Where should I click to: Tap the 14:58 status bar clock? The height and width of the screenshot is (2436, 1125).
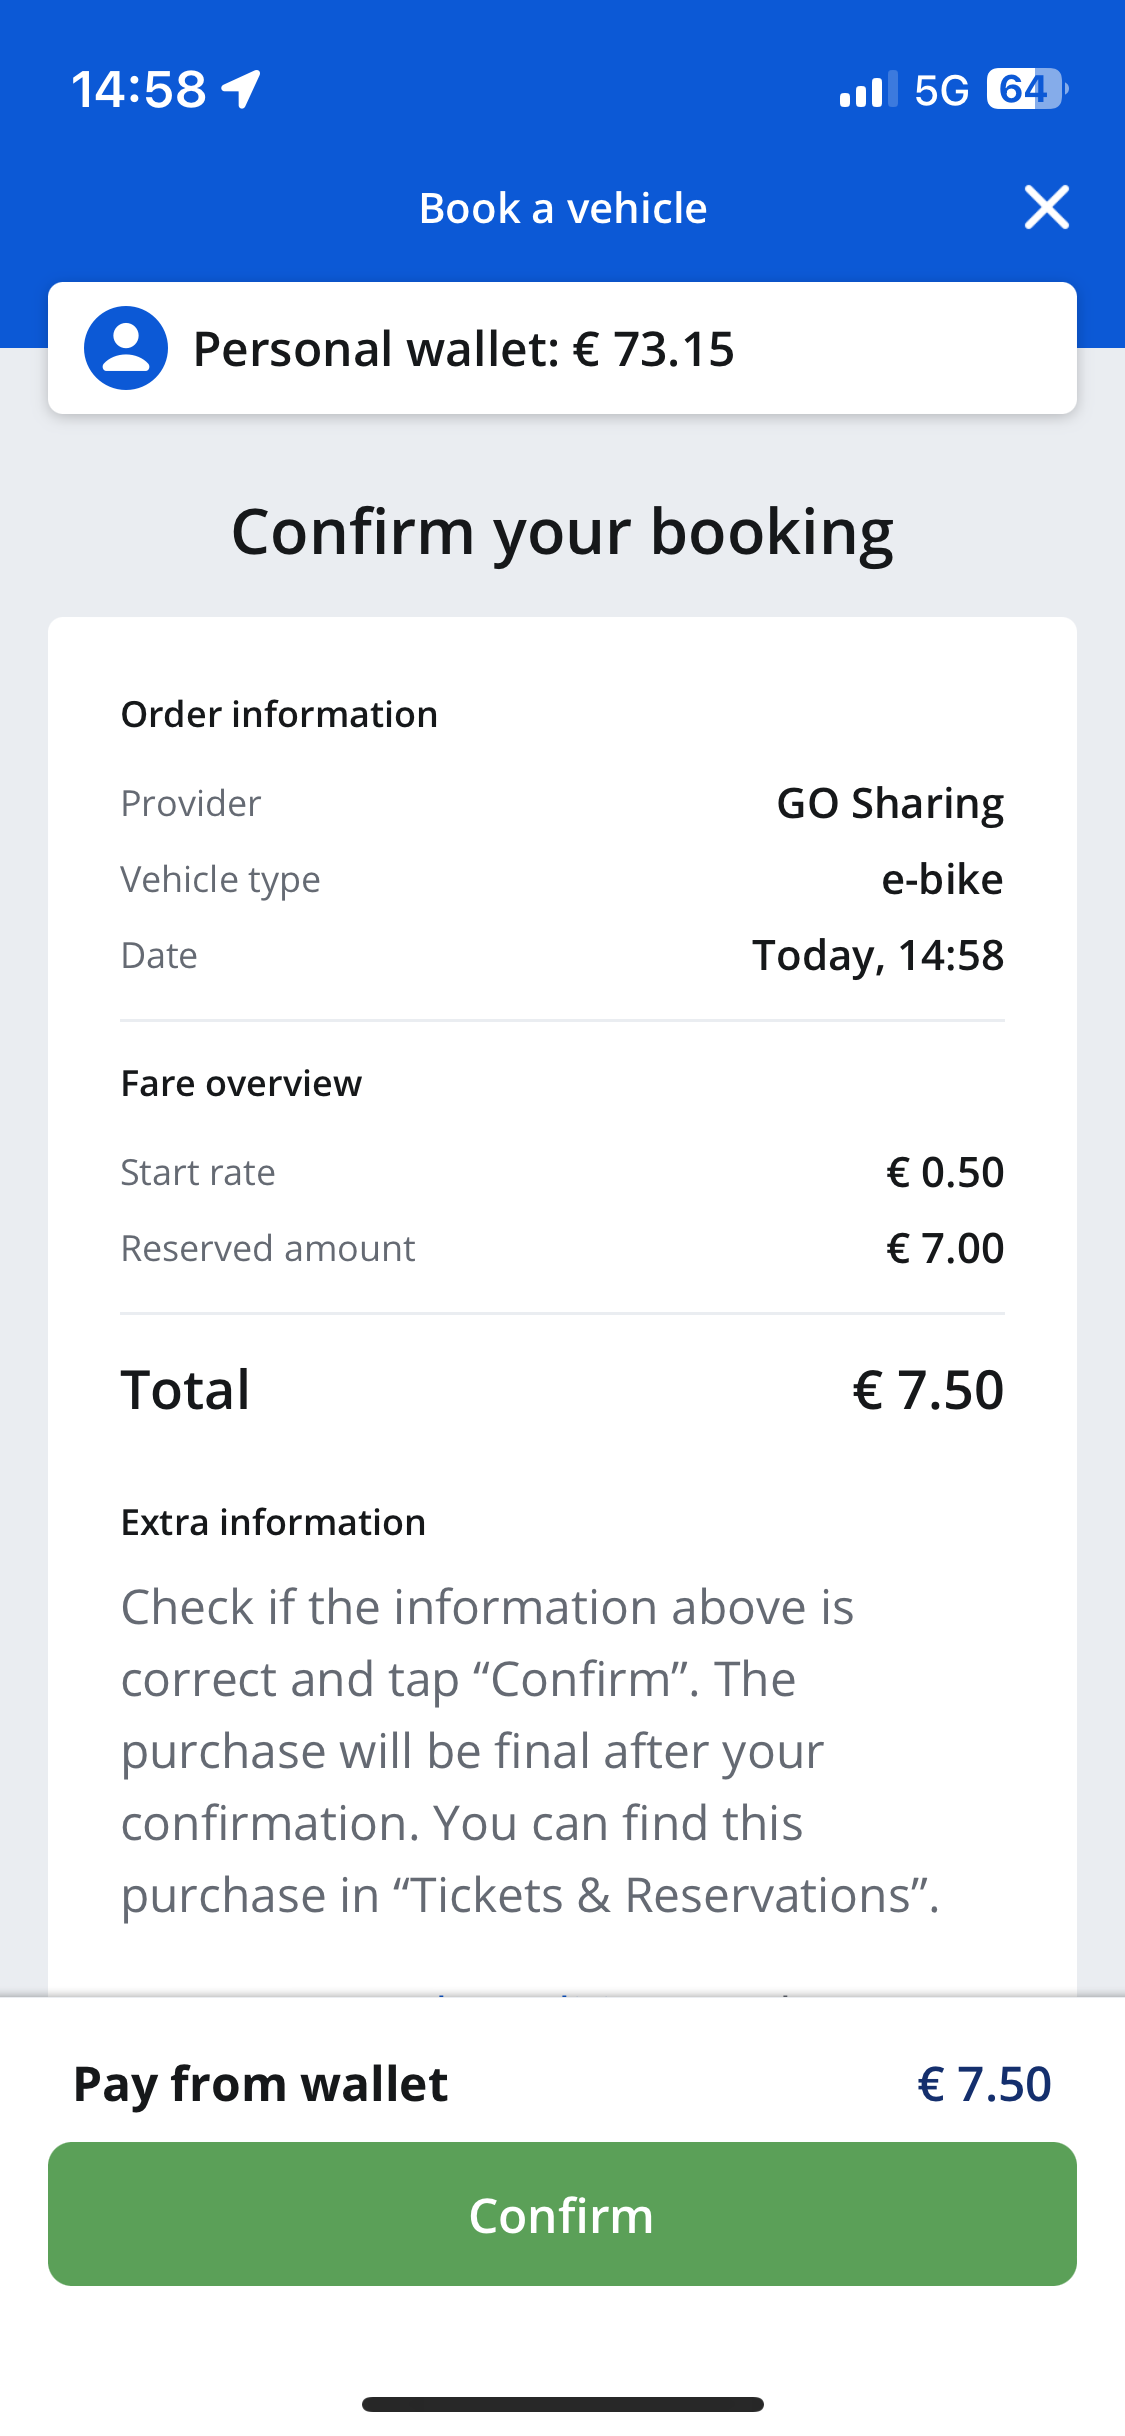pos(139,89)
